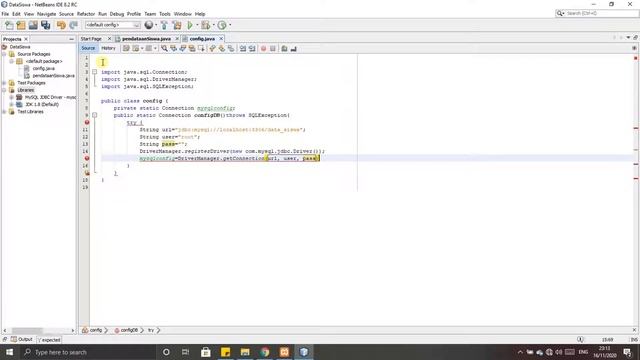Open the Debug menu
Image resolution: width=640 pixels, height=360 pixels.
117,14
